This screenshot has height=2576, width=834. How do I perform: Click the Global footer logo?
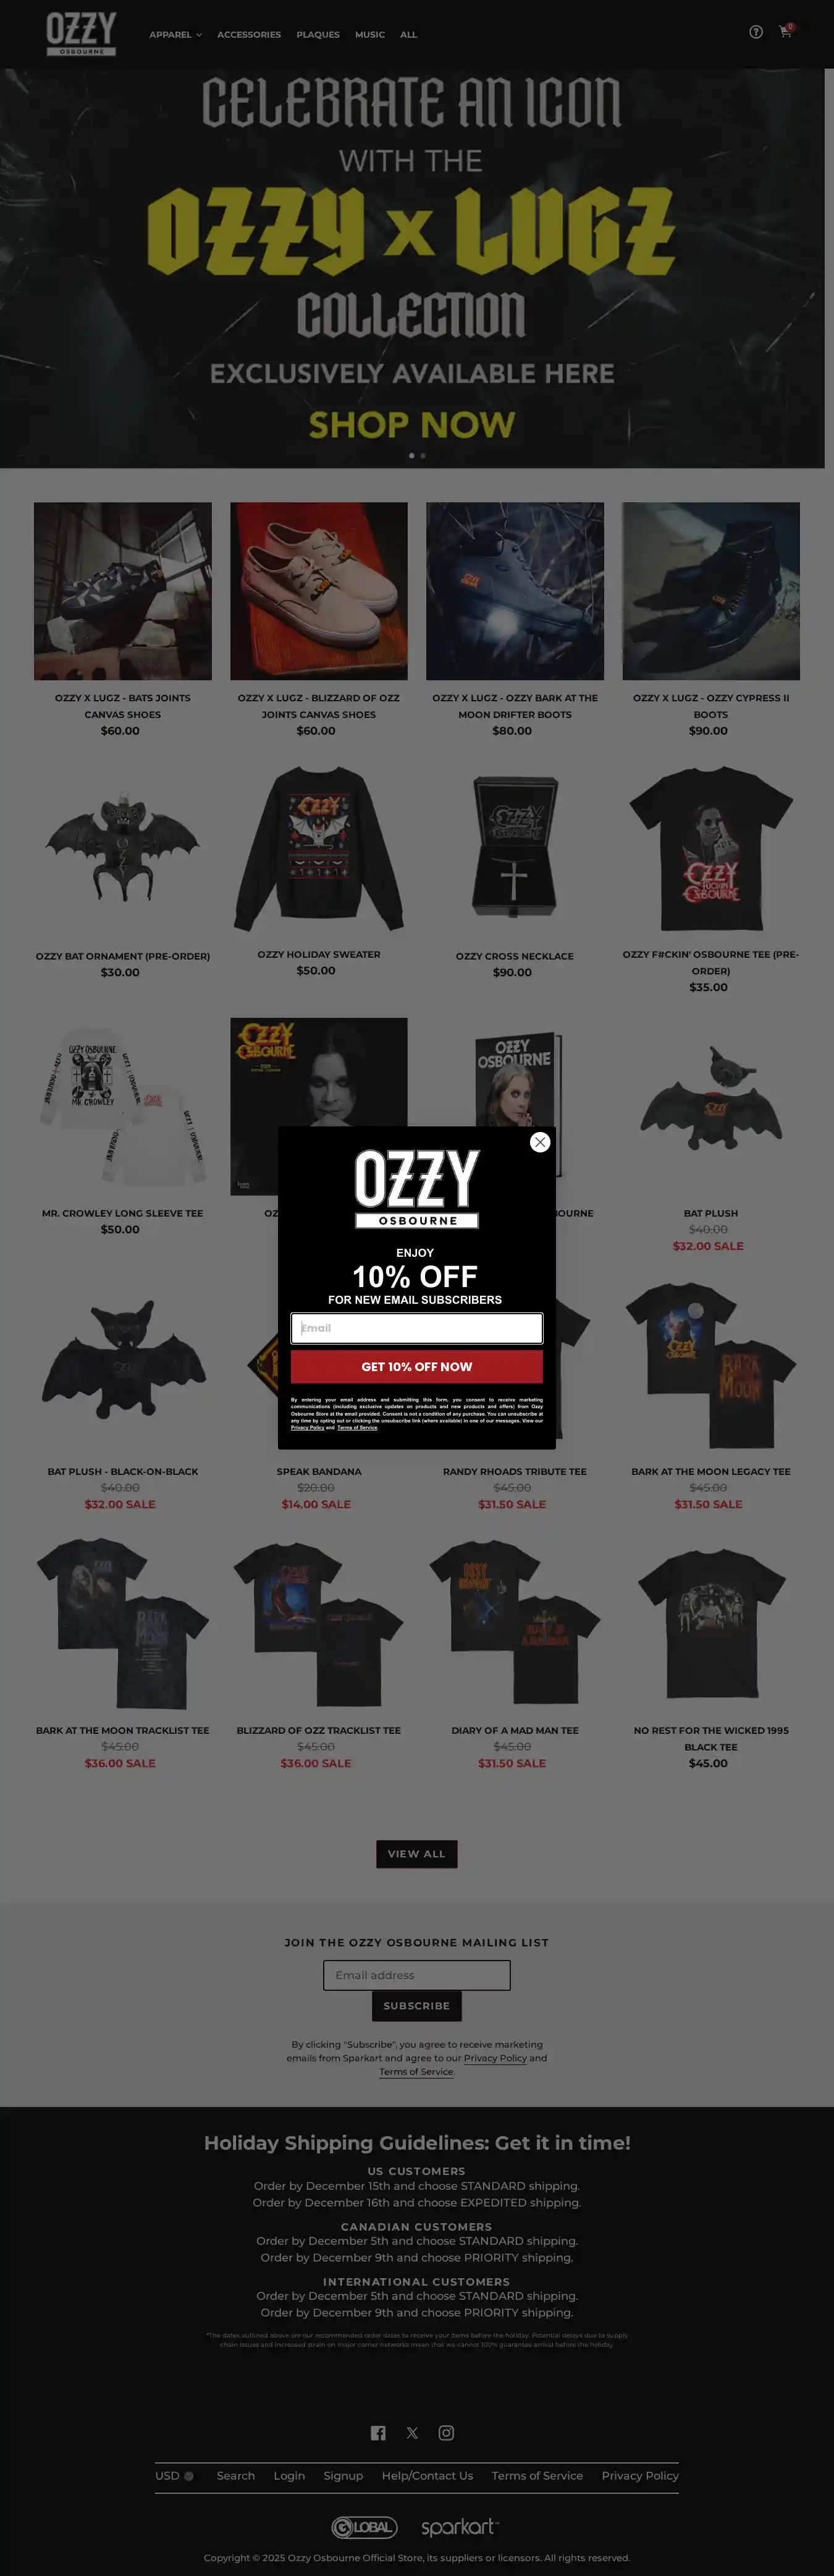365,2527
